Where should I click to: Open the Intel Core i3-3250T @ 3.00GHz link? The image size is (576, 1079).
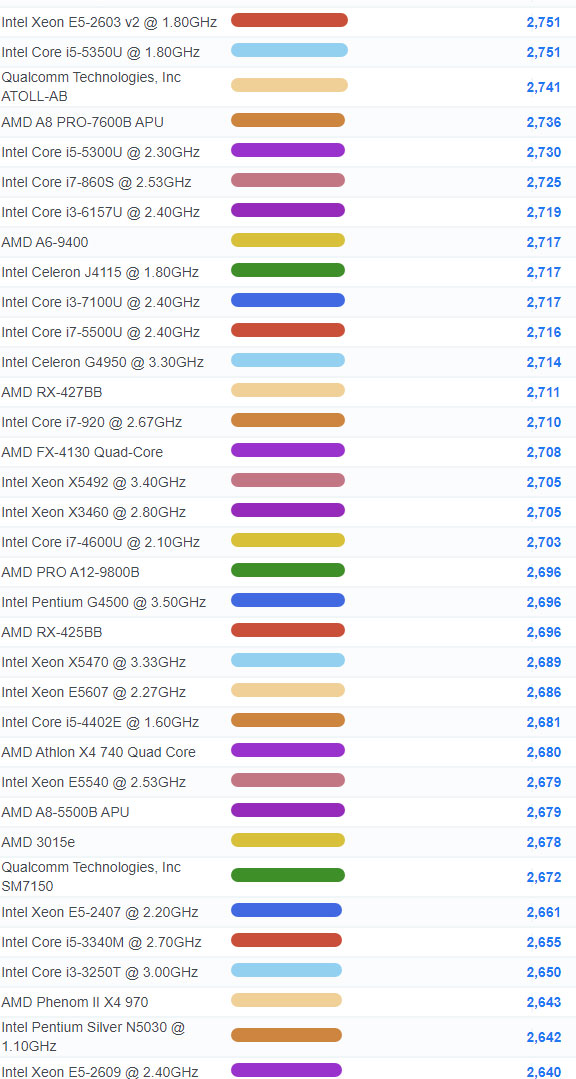click(100, 972)
